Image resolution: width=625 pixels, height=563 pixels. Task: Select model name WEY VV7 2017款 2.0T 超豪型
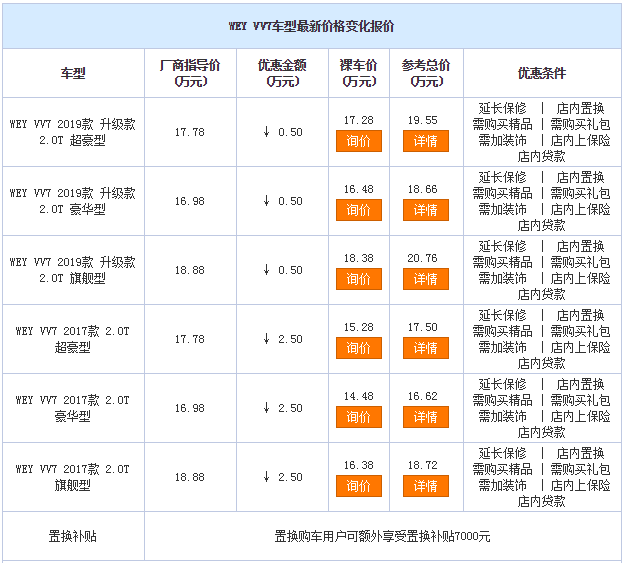[x=73, y=339]
